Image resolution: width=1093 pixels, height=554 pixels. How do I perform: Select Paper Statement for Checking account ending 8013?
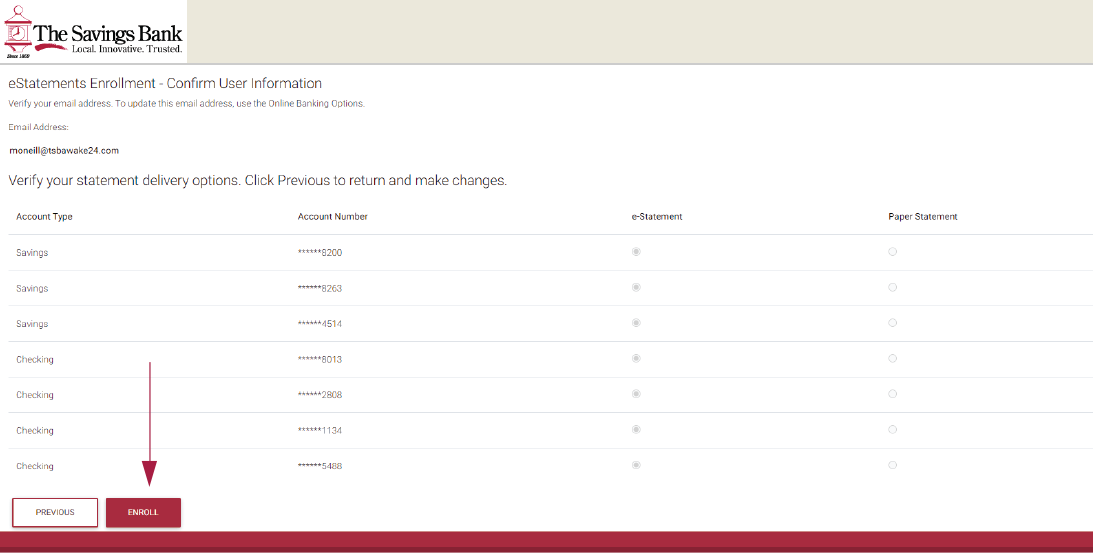(x=892, y=358)
